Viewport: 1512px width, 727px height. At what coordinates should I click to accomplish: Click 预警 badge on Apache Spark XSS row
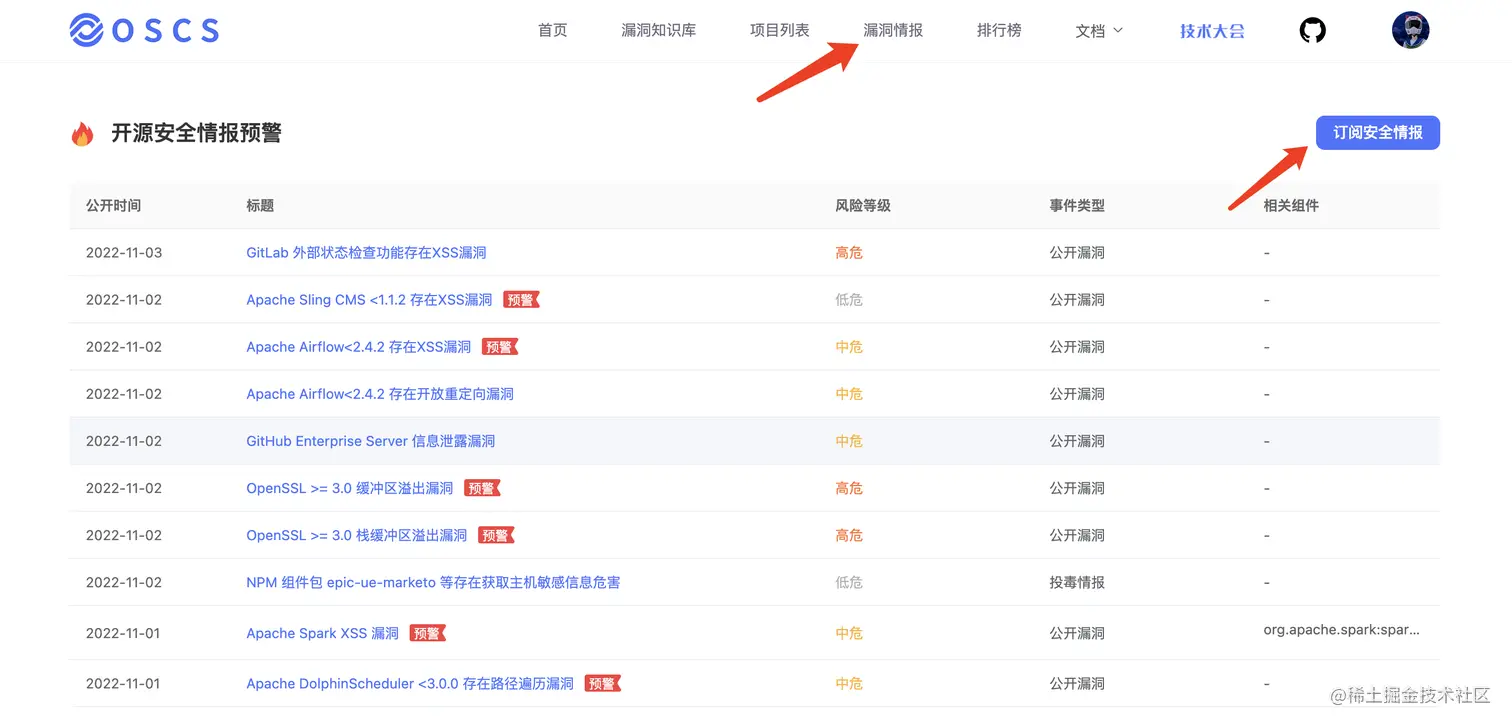tap(427, 633)
